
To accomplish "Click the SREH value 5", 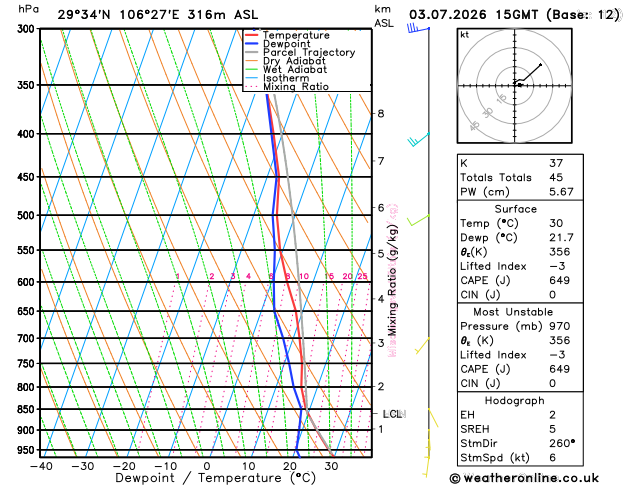I will coord(553,429).
